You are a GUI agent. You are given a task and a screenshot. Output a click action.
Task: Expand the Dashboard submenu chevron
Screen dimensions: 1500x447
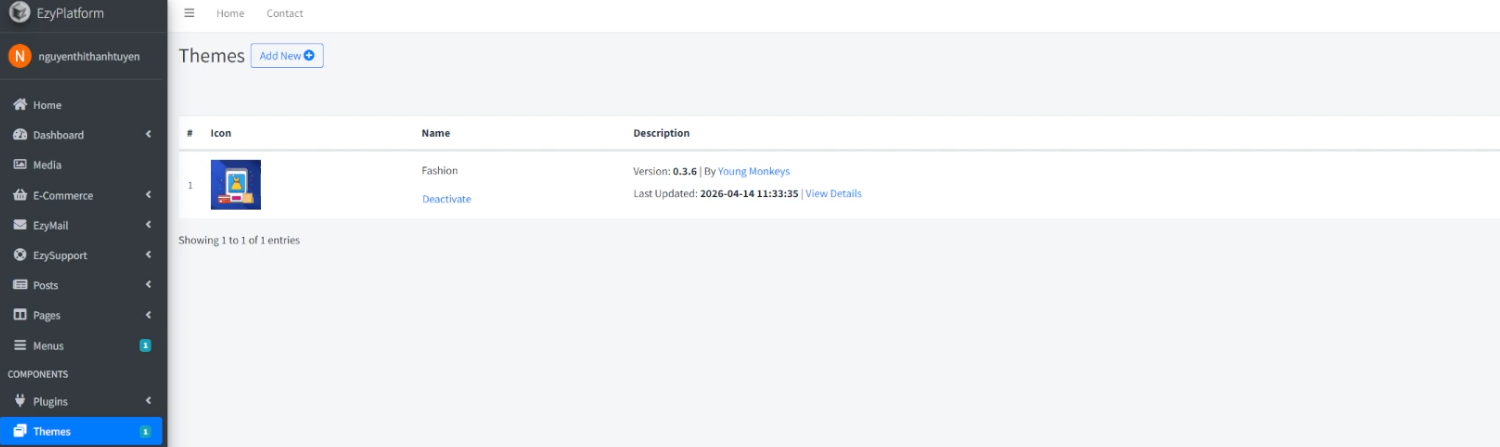click(148, 135)
